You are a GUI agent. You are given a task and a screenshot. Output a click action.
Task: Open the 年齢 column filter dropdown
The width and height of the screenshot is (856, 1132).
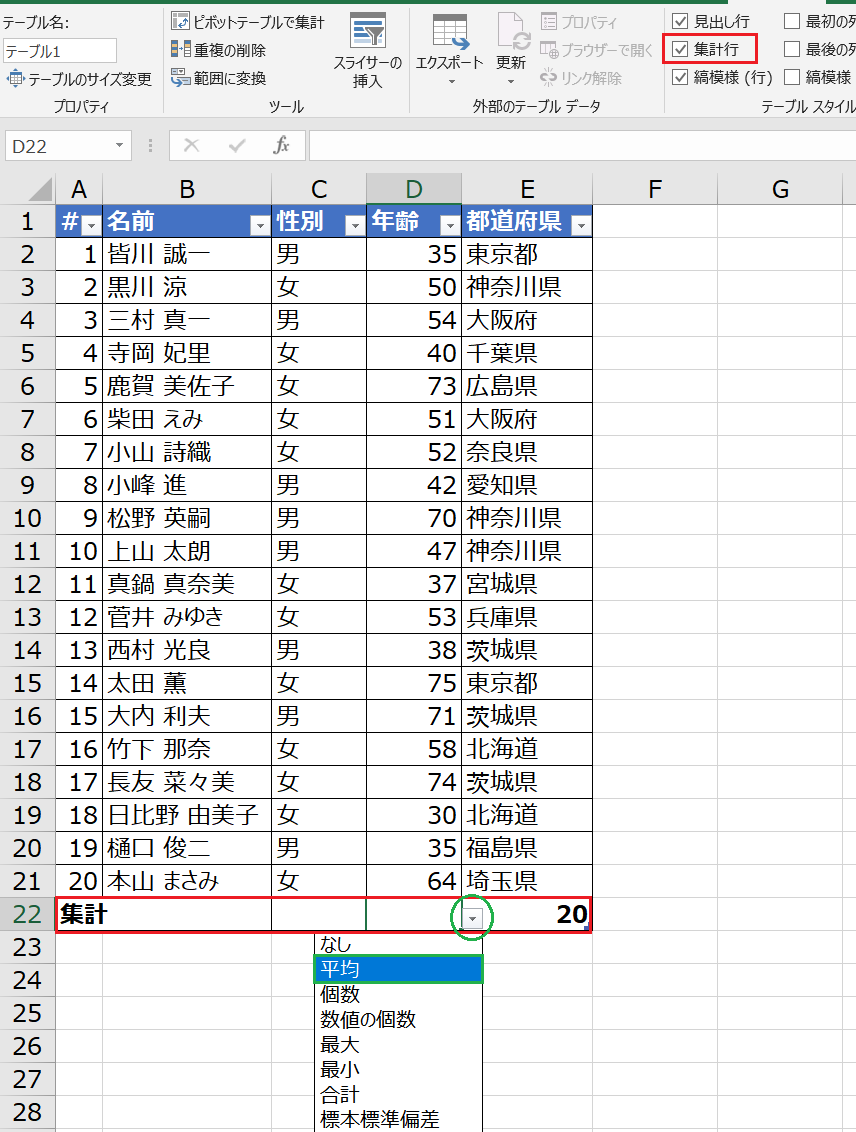450,225
